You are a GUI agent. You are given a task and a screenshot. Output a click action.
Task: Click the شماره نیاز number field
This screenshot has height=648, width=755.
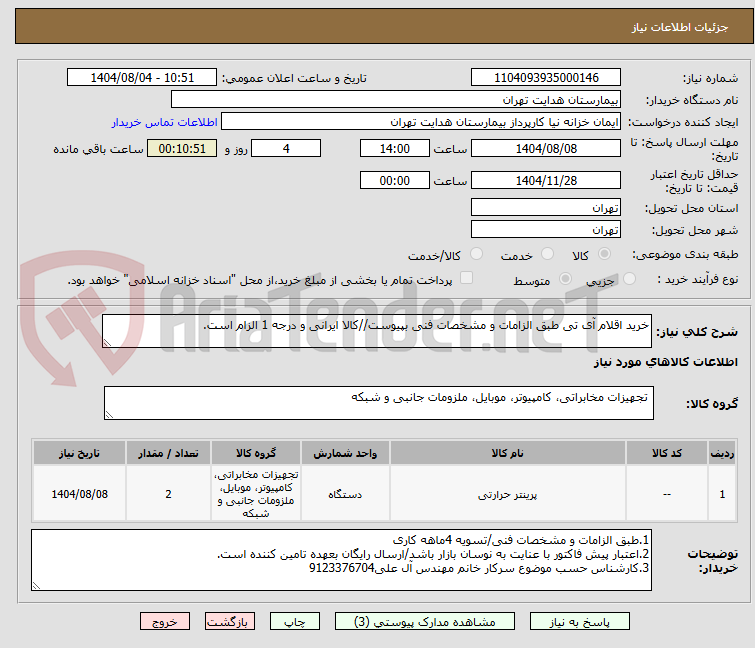pos(546,78)
